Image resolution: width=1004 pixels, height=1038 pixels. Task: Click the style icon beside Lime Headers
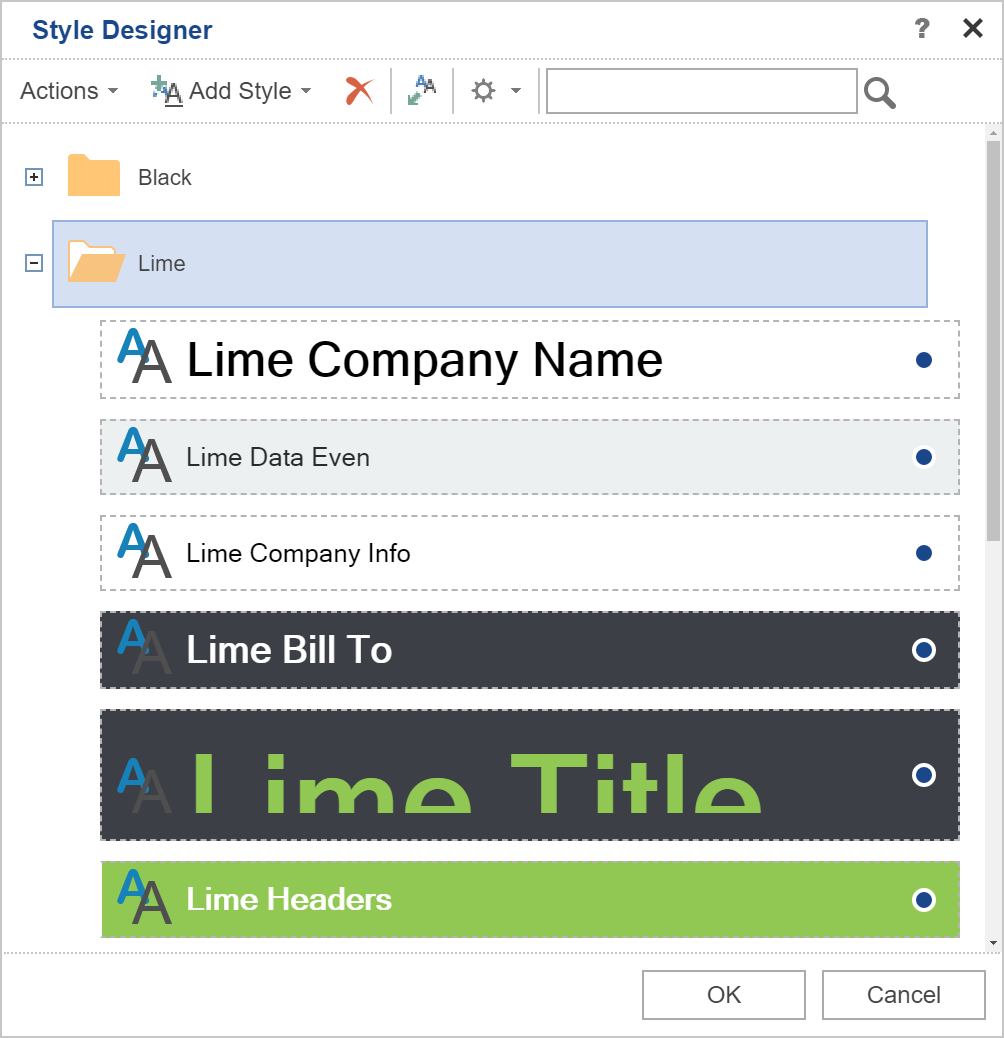(x=144, y=896)
